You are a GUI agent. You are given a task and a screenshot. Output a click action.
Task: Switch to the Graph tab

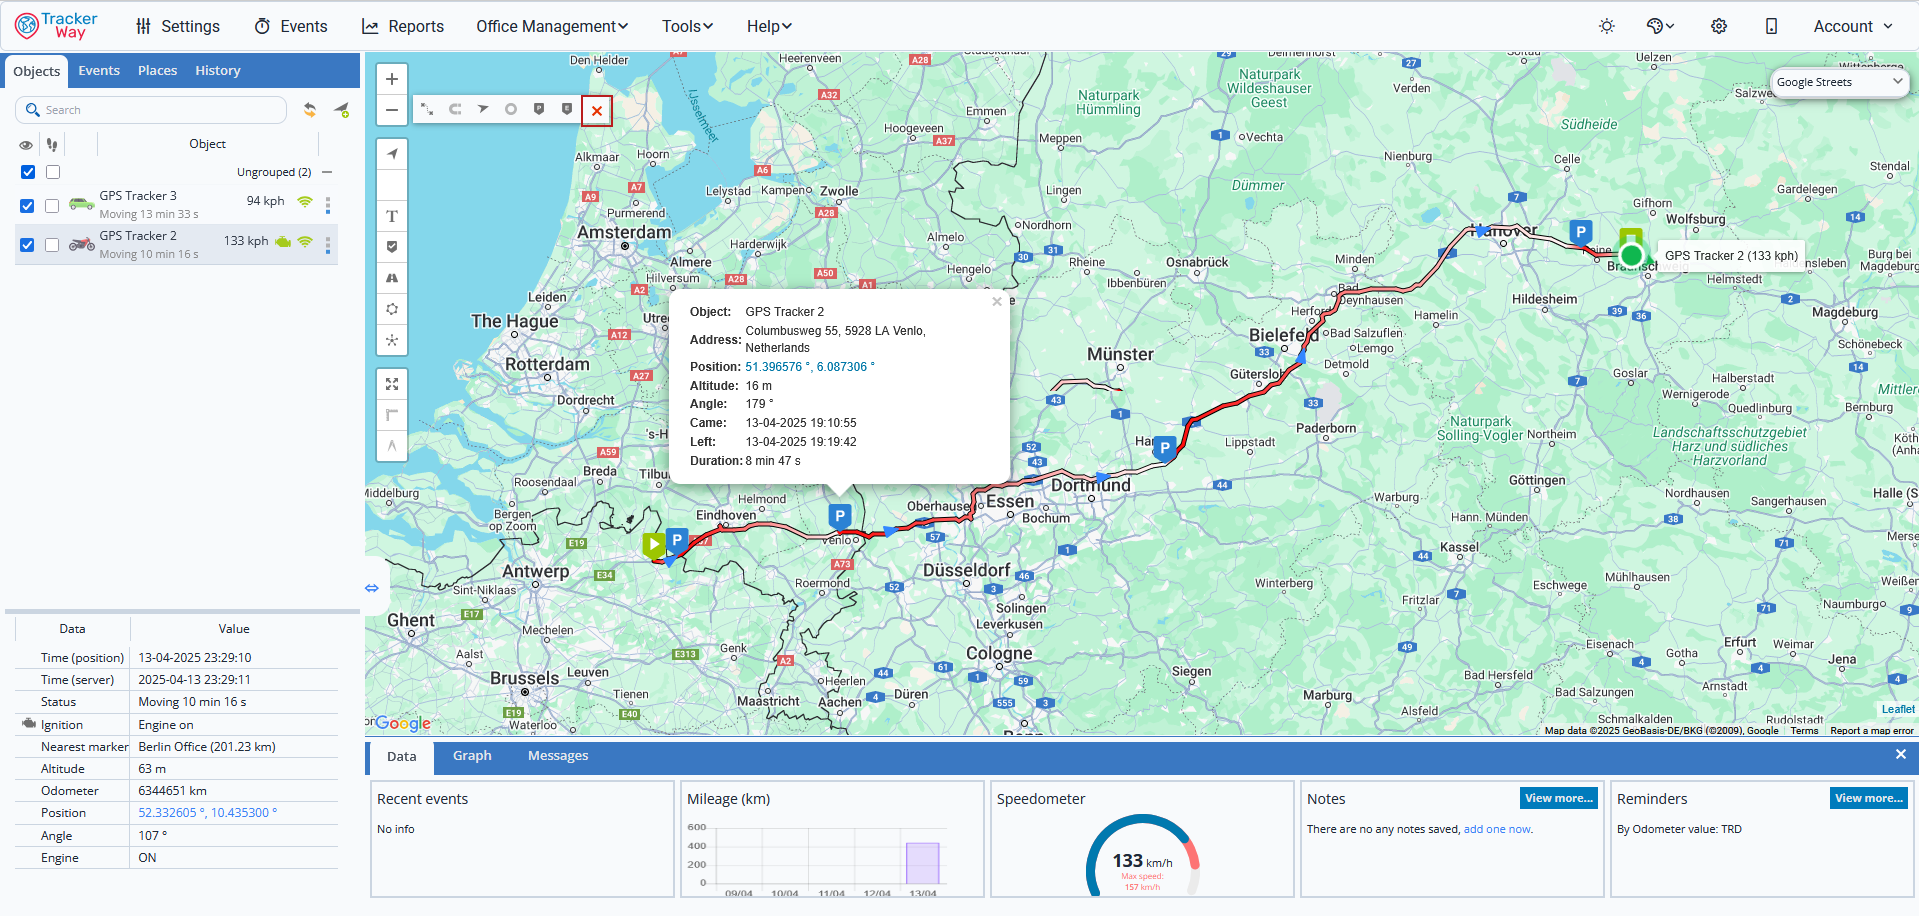click(x=472, y=756)
